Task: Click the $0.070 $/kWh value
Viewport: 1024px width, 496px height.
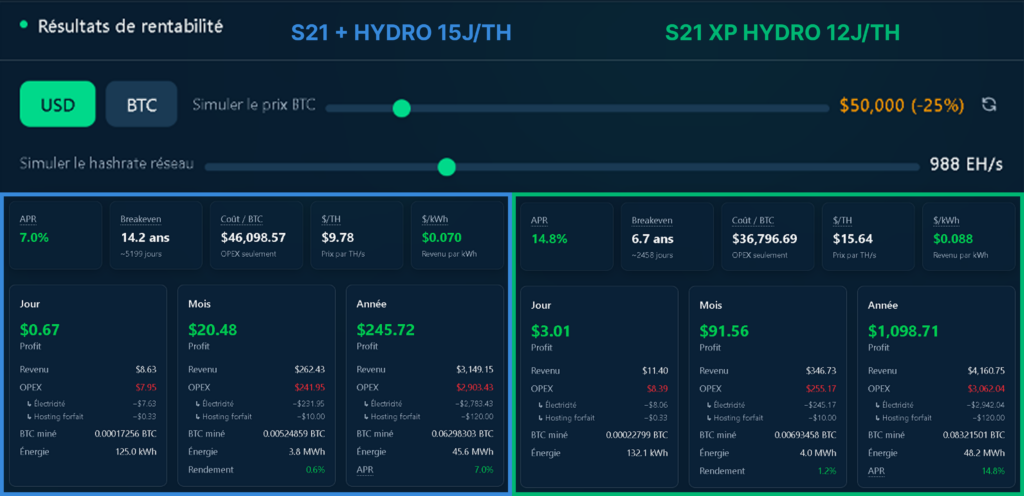Action: pos(441,238)
